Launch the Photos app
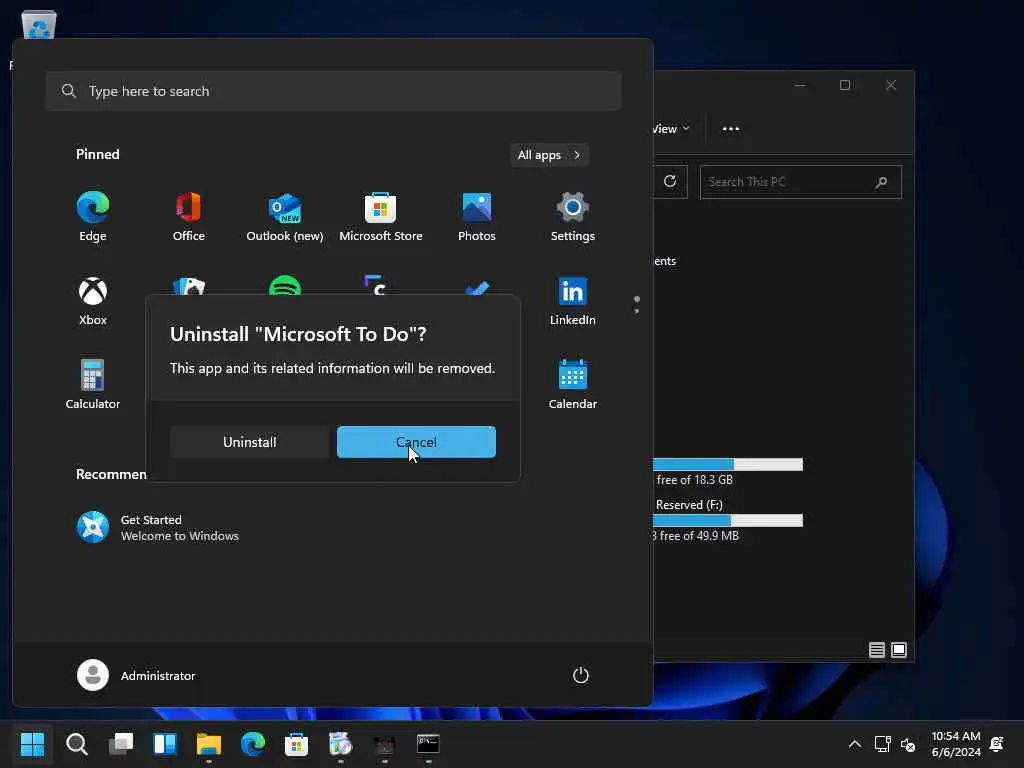This screenshot has height=768, width=1024. (476, 216)
